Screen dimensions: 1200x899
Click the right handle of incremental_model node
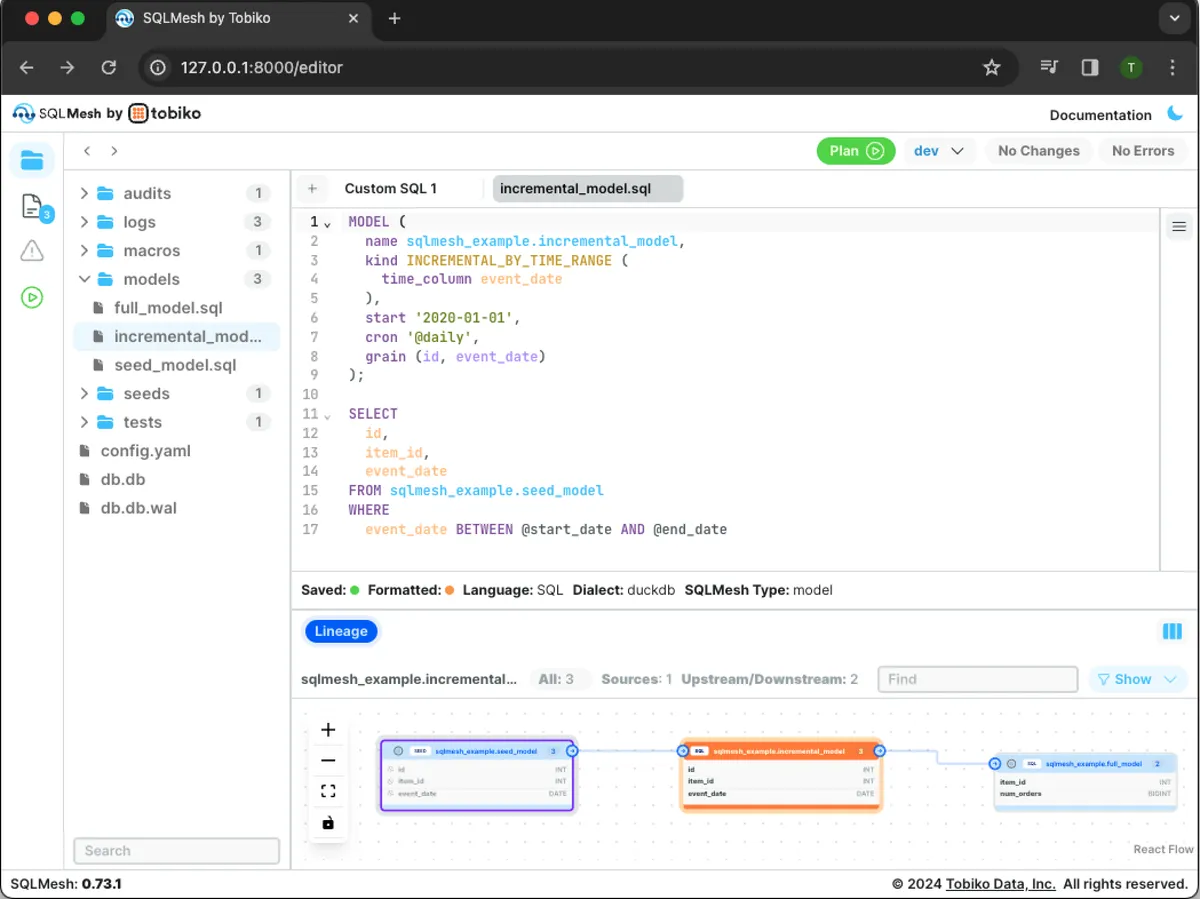879,750
